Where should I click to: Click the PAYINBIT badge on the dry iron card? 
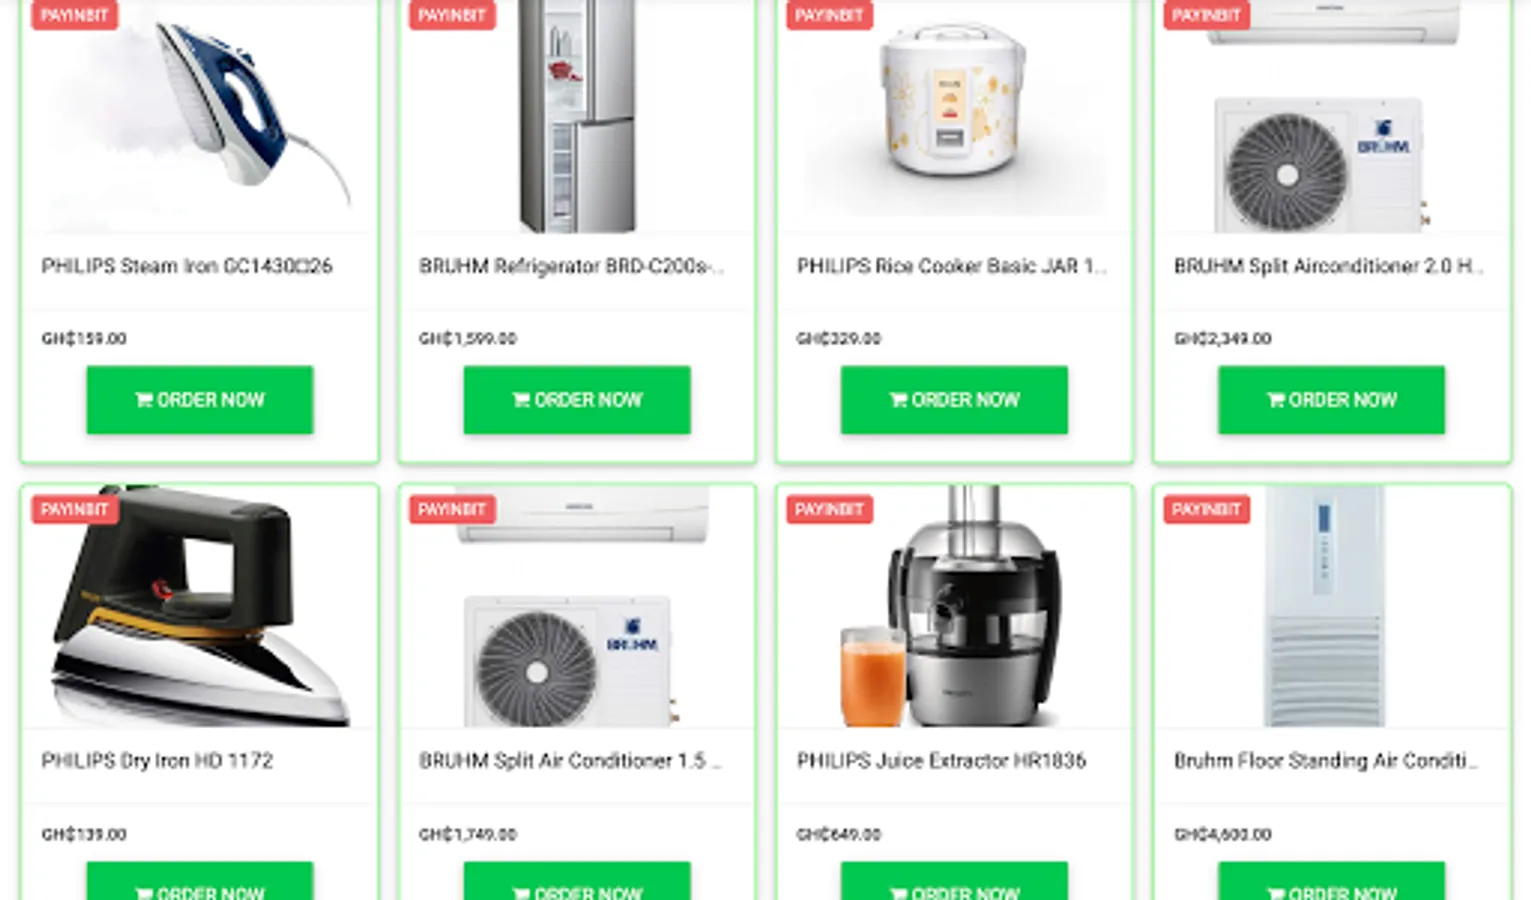(x=74, y=509)
